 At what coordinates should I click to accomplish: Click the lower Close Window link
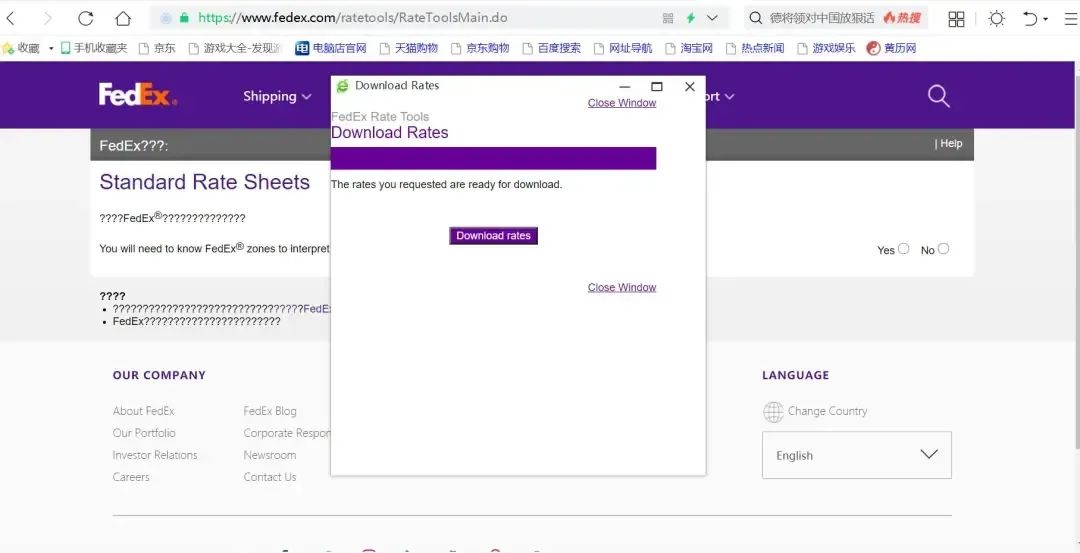click(x=621, y=287)
